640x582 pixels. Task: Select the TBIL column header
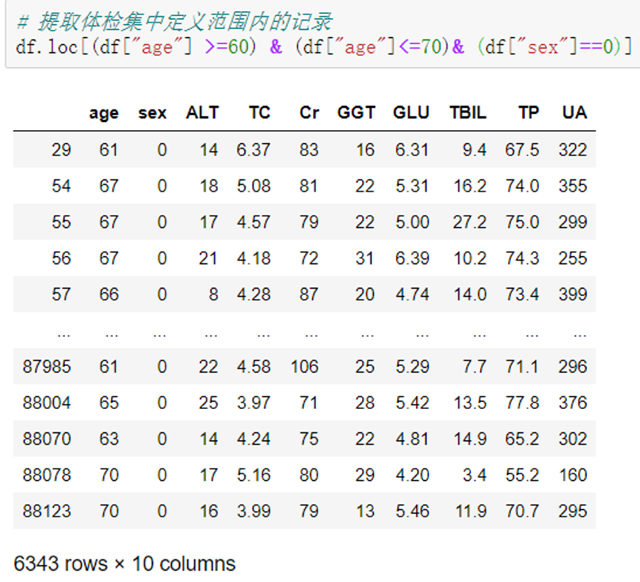pos(468,113)
